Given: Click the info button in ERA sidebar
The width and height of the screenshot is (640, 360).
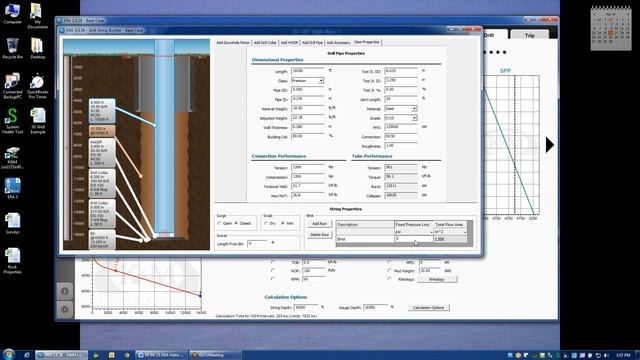Looking at the screenshot, I should 64,291.
